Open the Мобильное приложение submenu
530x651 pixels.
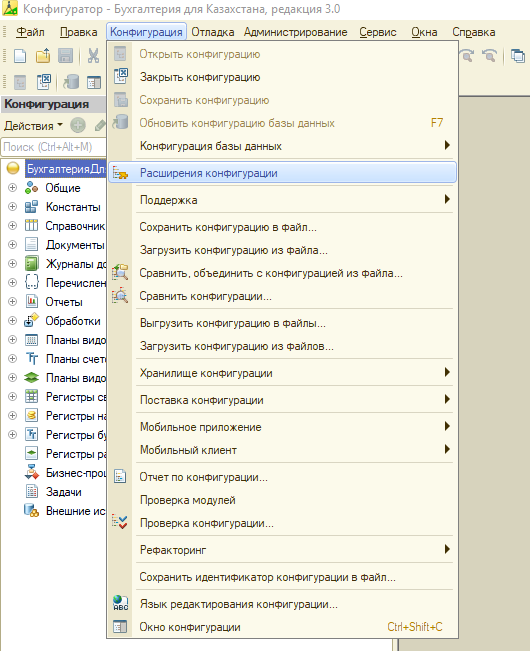[283, 427]
